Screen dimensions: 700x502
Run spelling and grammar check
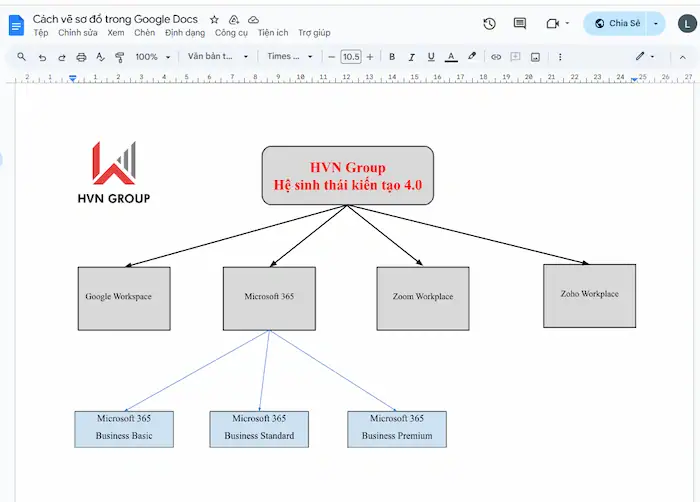(x=100, y=57)
